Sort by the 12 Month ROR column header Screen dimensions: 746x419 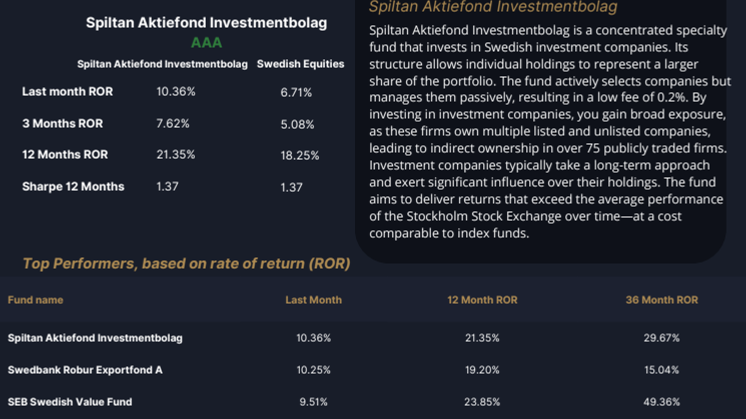tap(482, 300)
